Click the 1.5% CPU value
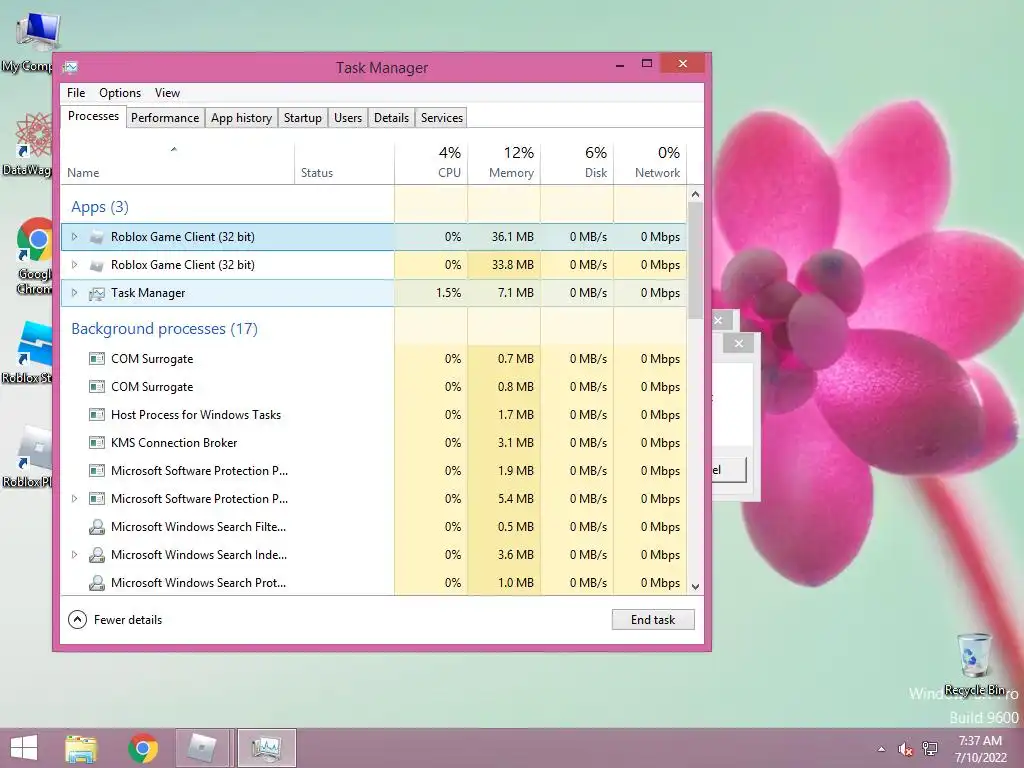The image size is (1024, 768). coord(449,293)
